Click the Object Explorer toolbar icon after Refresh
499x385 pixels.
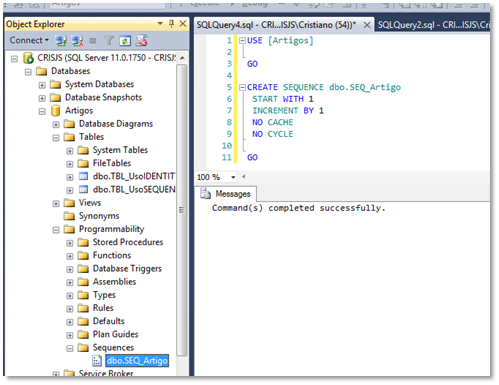[141, 41]
